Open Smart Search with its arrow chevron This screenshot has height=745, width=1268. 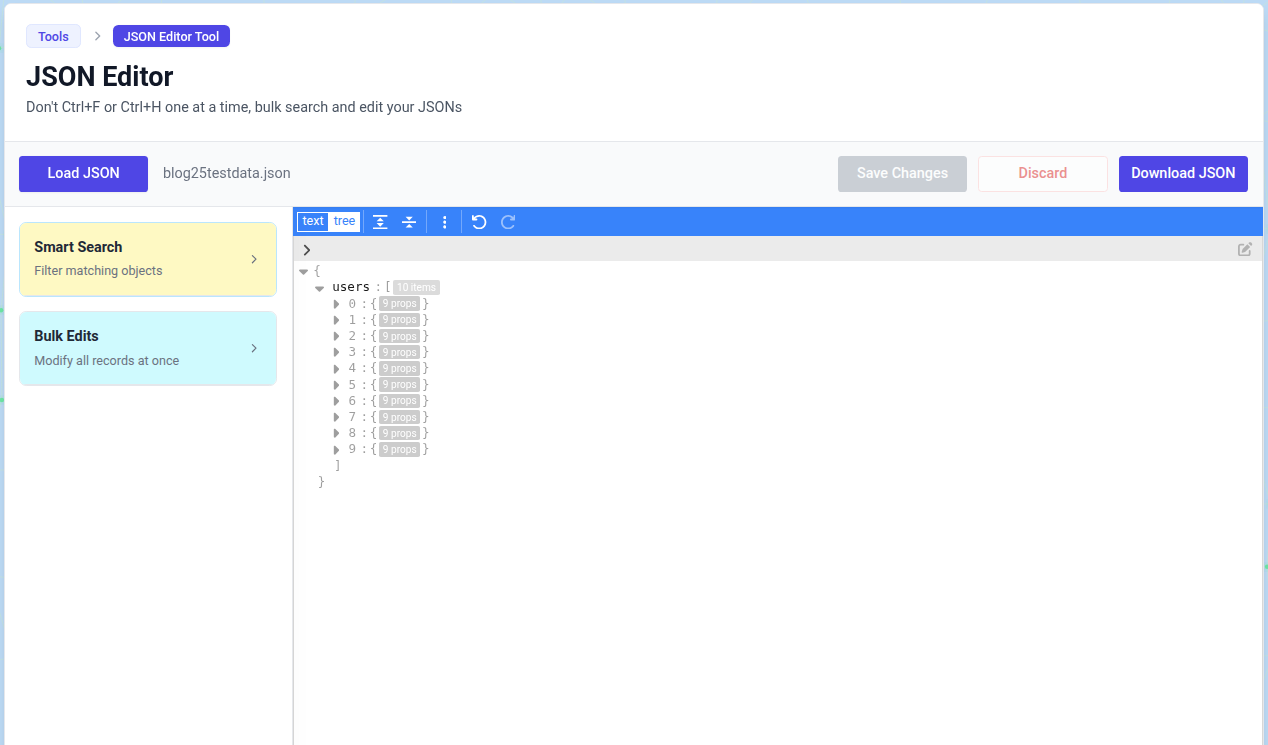pos(254,258)
